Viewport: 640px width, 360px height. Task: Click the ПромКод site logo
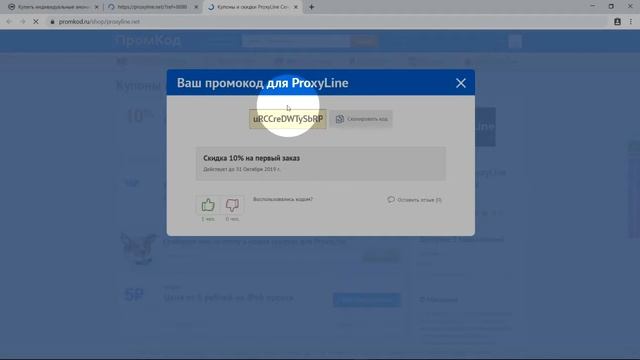tap(148, 40)
